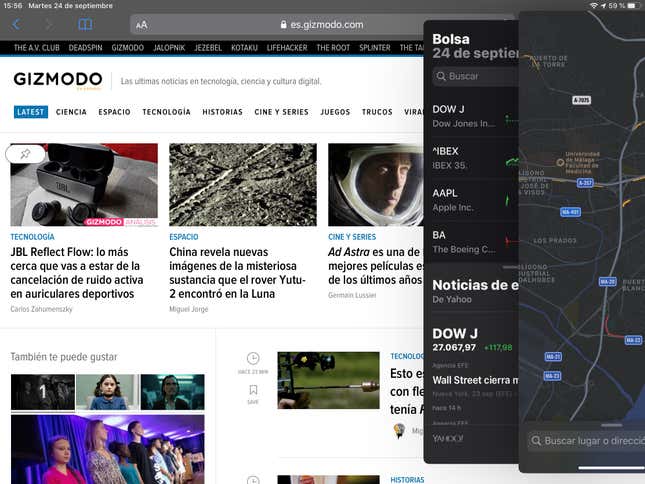Select the first recommended thumbnail numbered 1

pos(43,392)
